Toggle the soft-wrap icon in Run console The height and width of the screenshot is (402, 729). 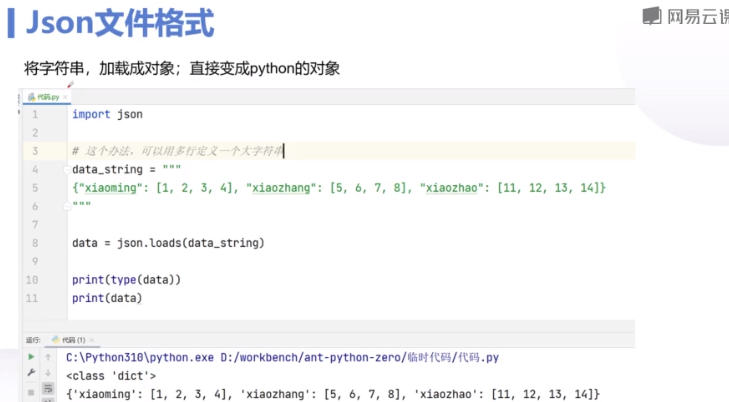[48, 388]
